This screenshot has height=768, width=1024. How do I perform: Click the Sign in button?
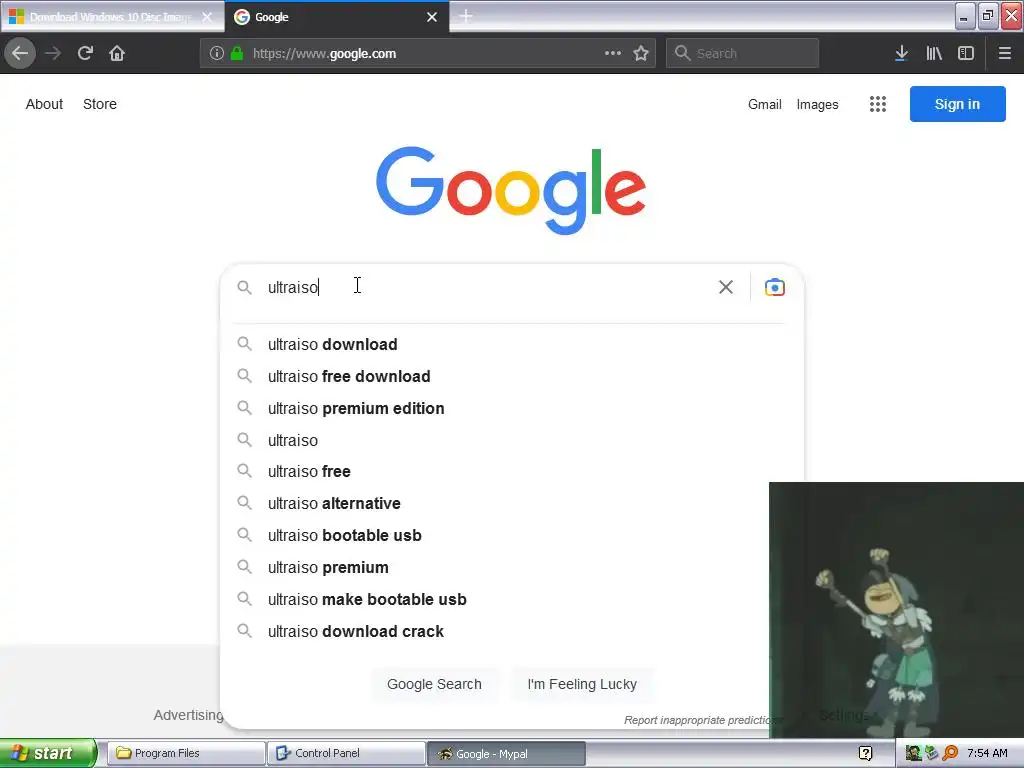click(957, 104)
